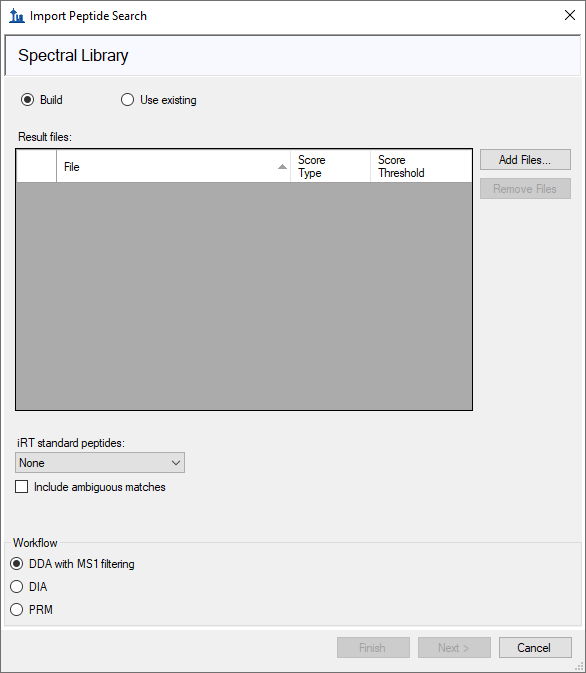Click the Add Files... button
Viewport: 586px width, 673px height.
point(525,160)
